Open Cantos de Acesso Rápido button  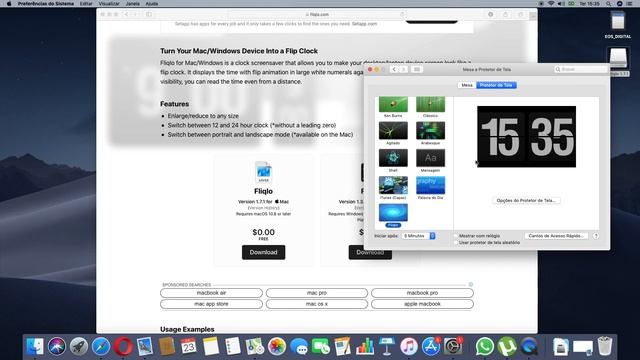[x=556, y=236]
